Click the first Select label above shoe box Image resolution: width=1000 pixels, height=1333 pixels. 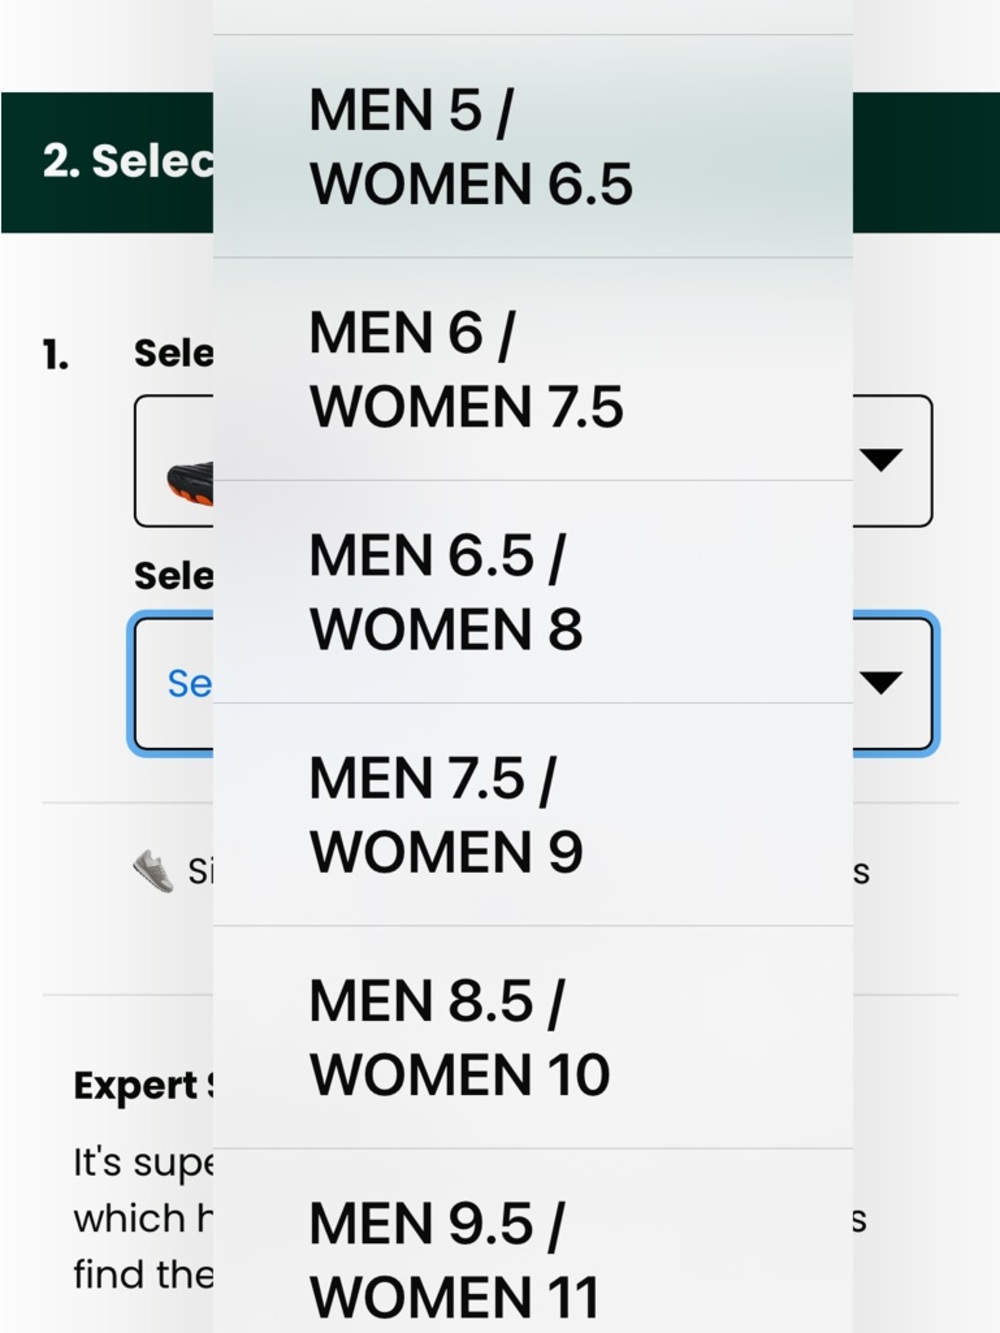[x=174, y=353]
